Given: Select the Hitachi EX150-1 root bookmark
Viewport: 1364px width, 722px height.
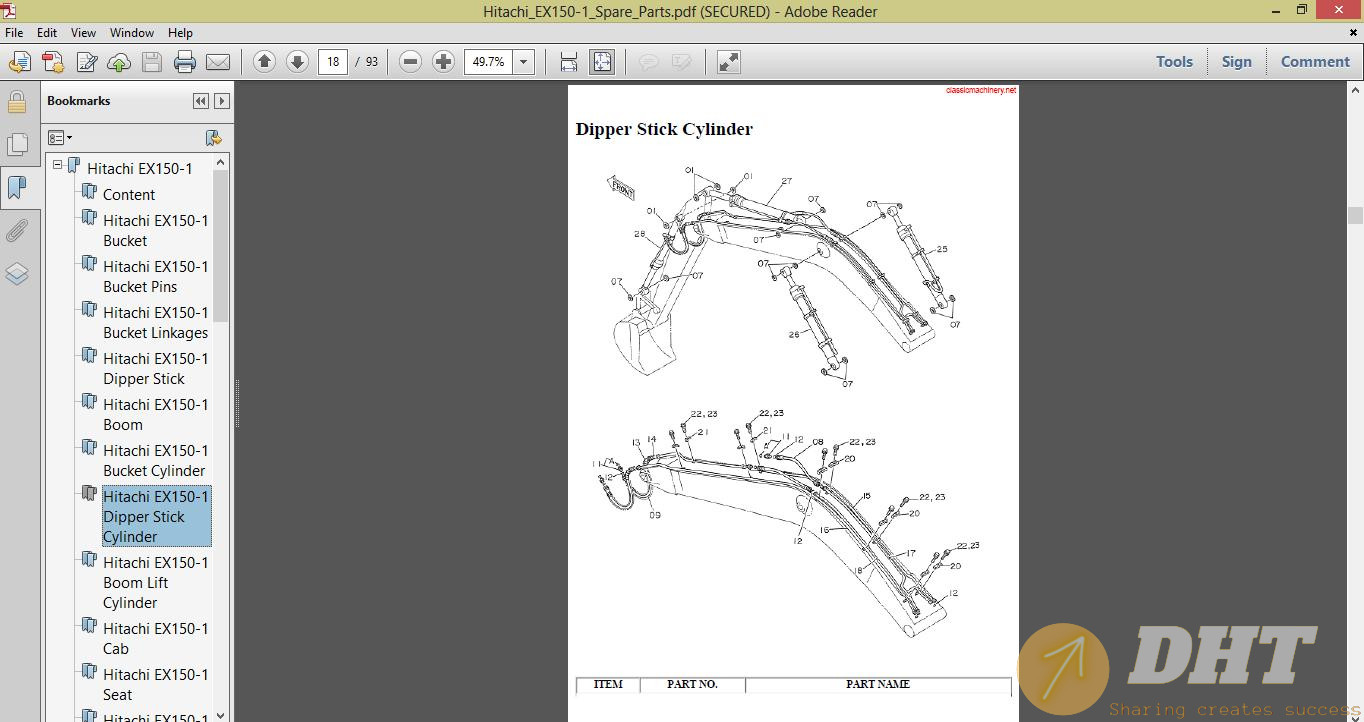Looking at the screenshot, I should click(x=140, y=168).
